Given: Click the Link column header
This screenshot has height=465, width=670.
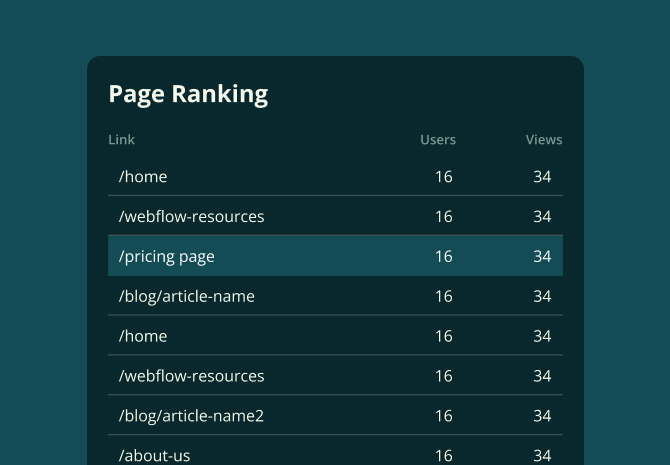Looking at the screenshot, I should click(x=121, y=140).
